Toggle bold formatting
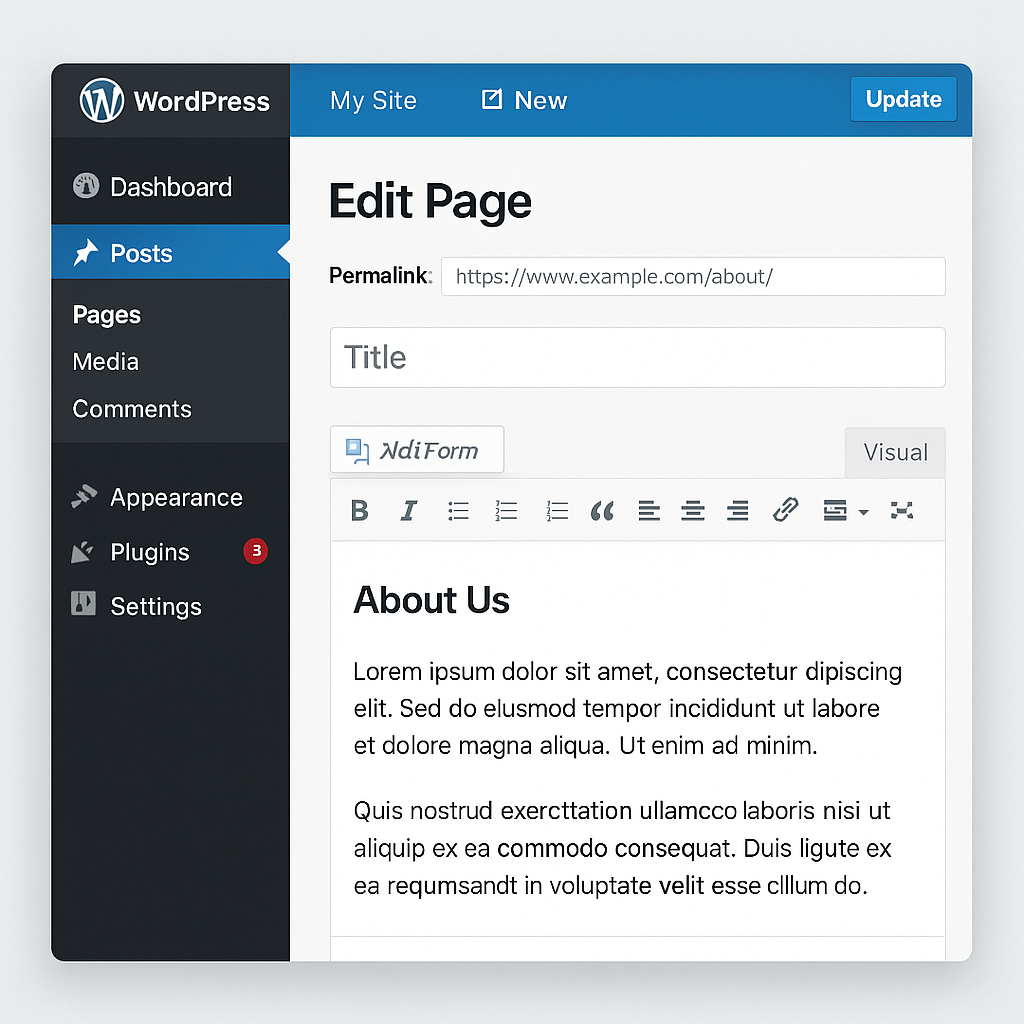Screen dimensions: 1024x1024 pyautogui.click(x=359, y=510)
